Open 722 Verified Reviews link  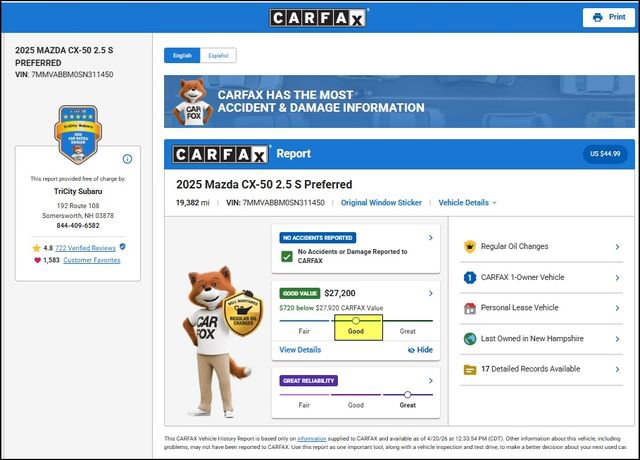coord(85,248)
